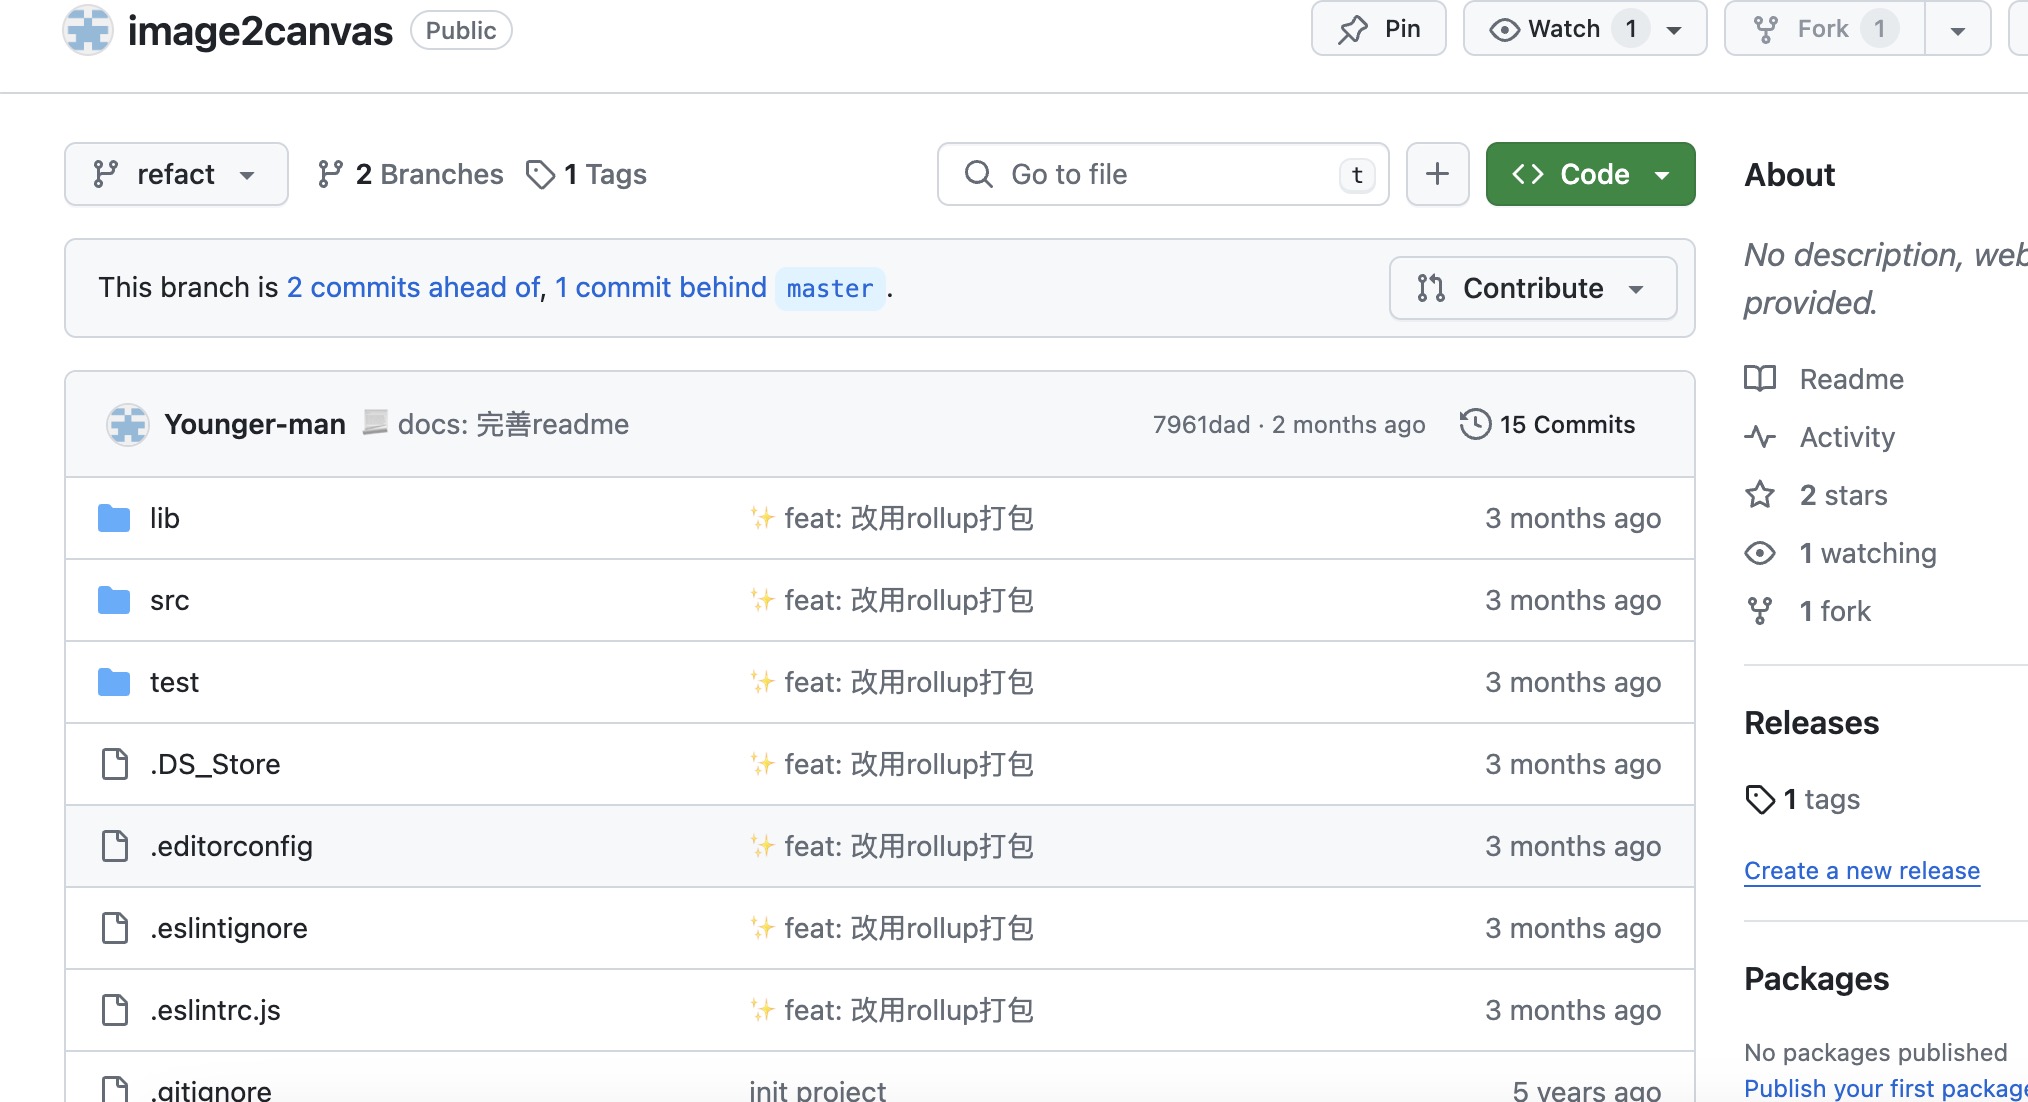Click the pin icon to pin repository
This screenshot has height=1102, width=2028.
click(1354, 30)
